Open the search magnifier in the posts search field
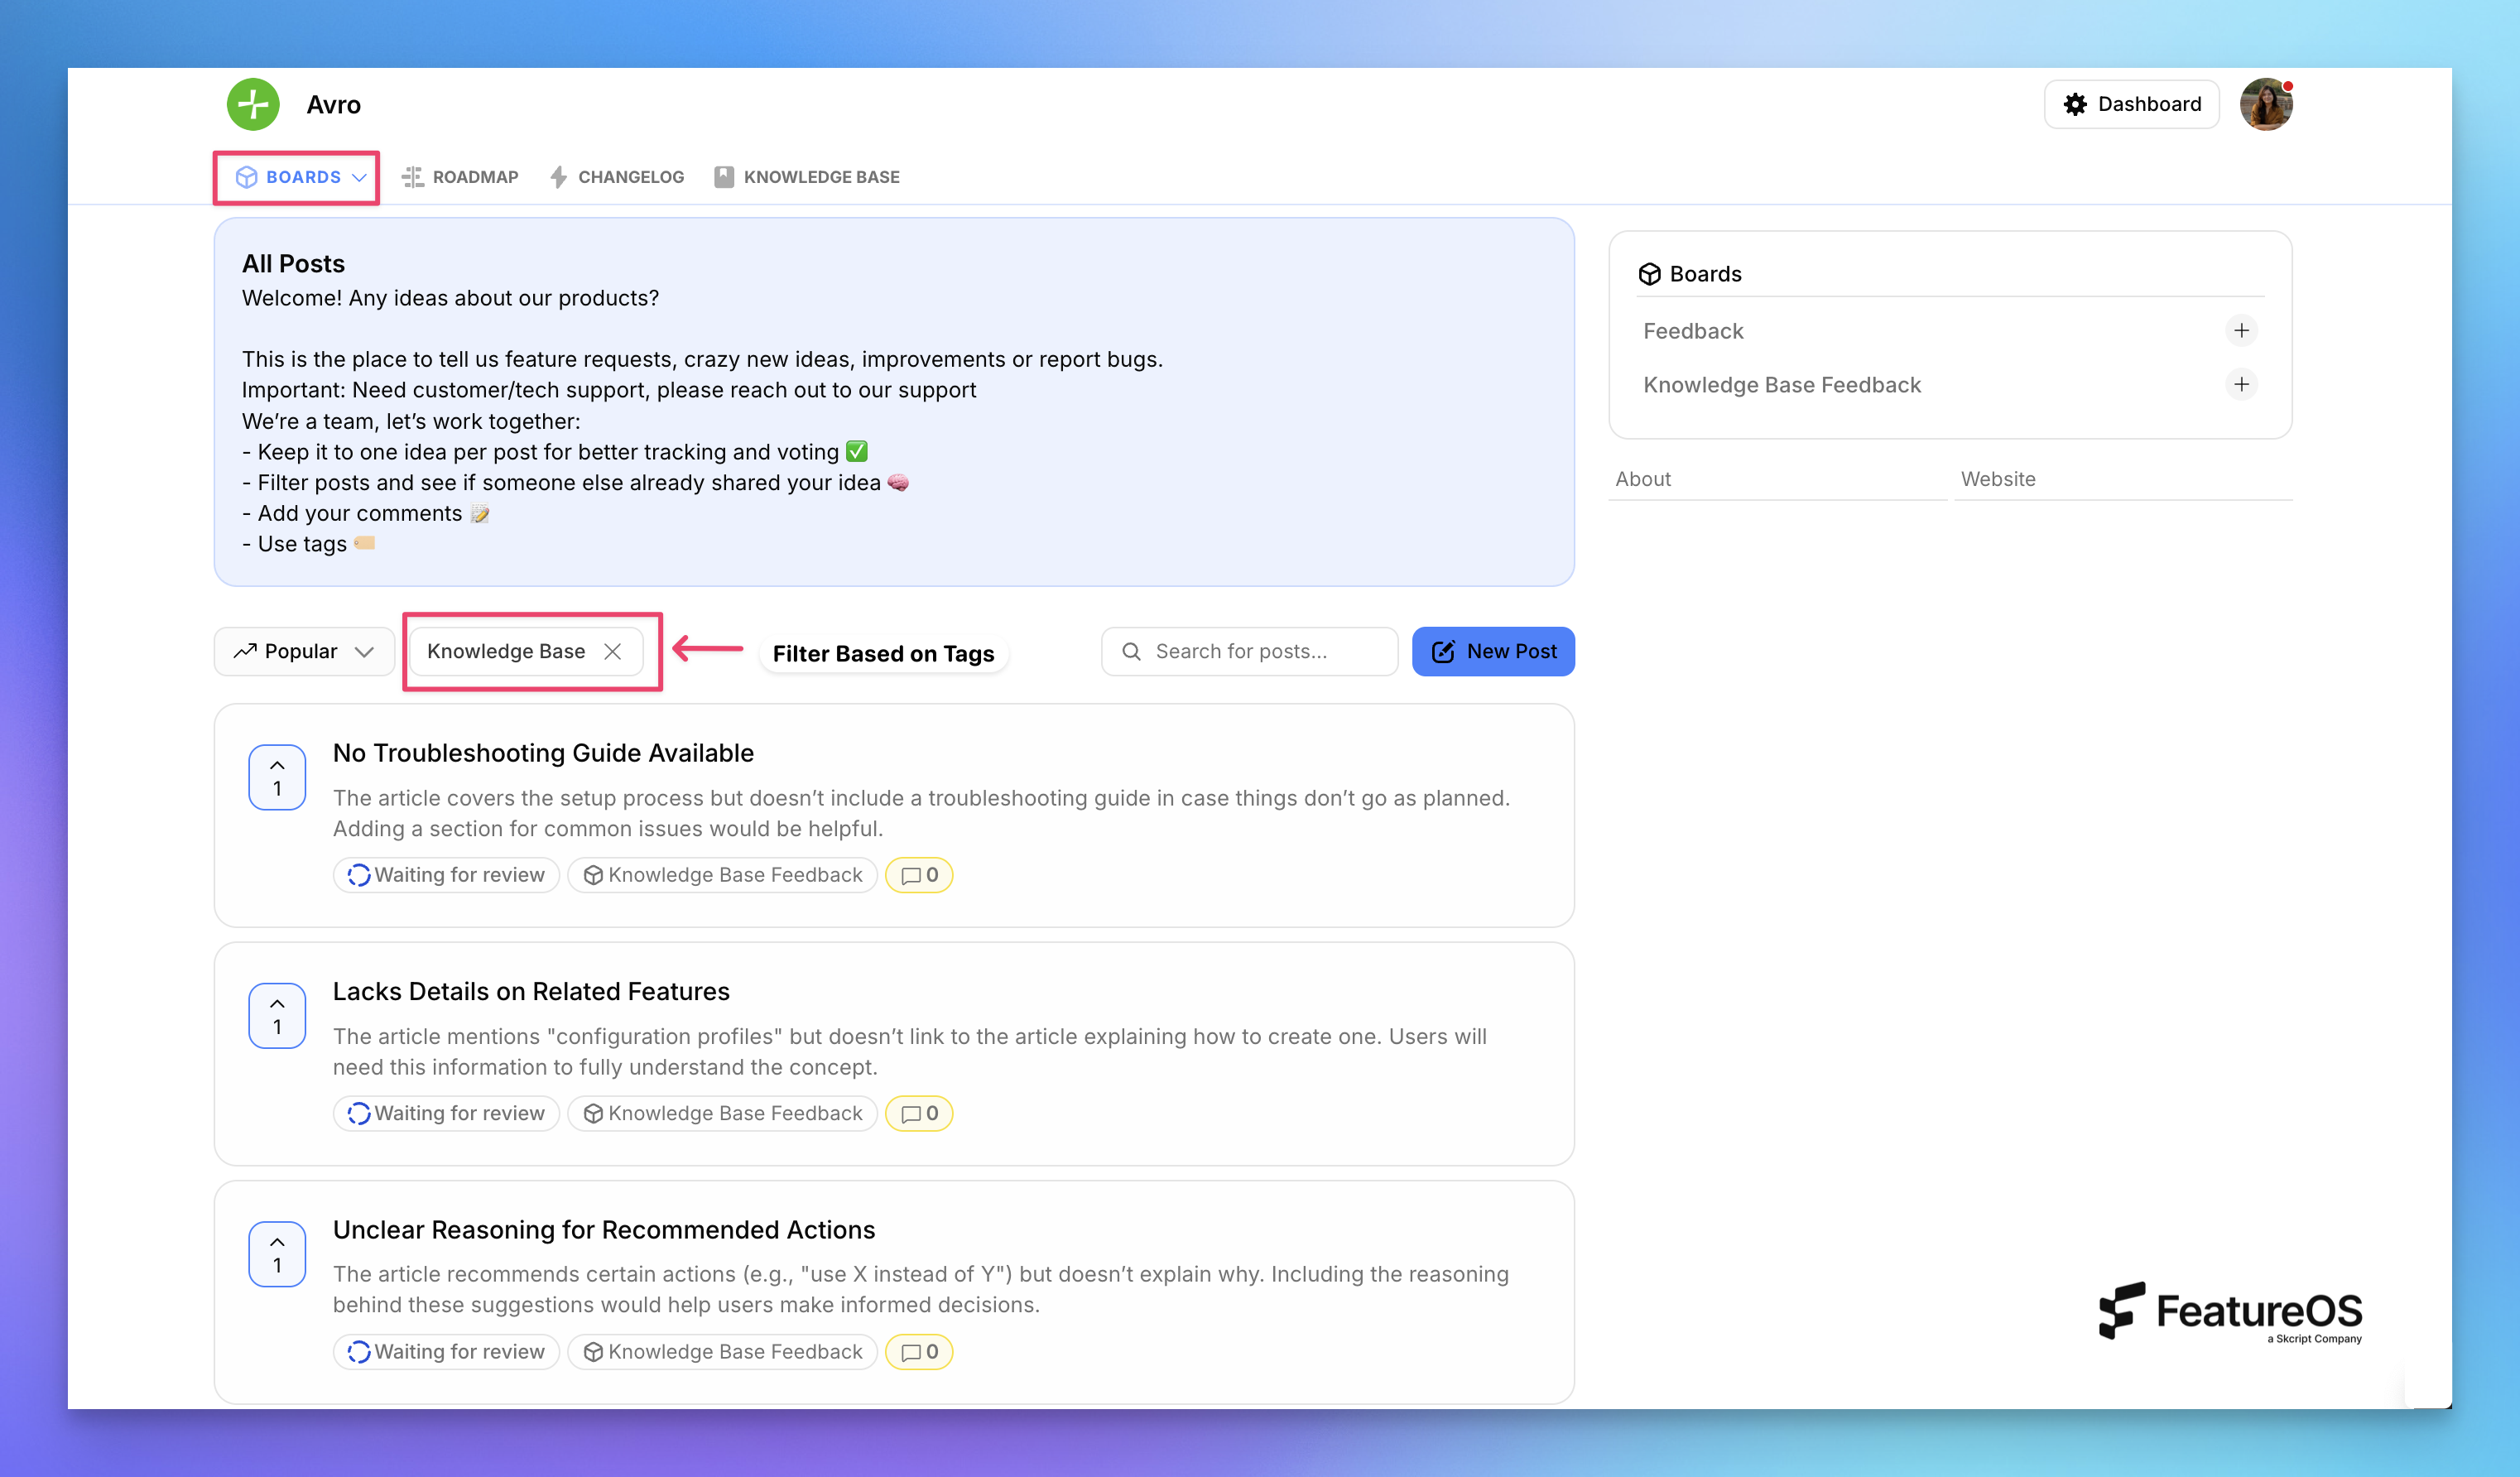 [1131, 650]
